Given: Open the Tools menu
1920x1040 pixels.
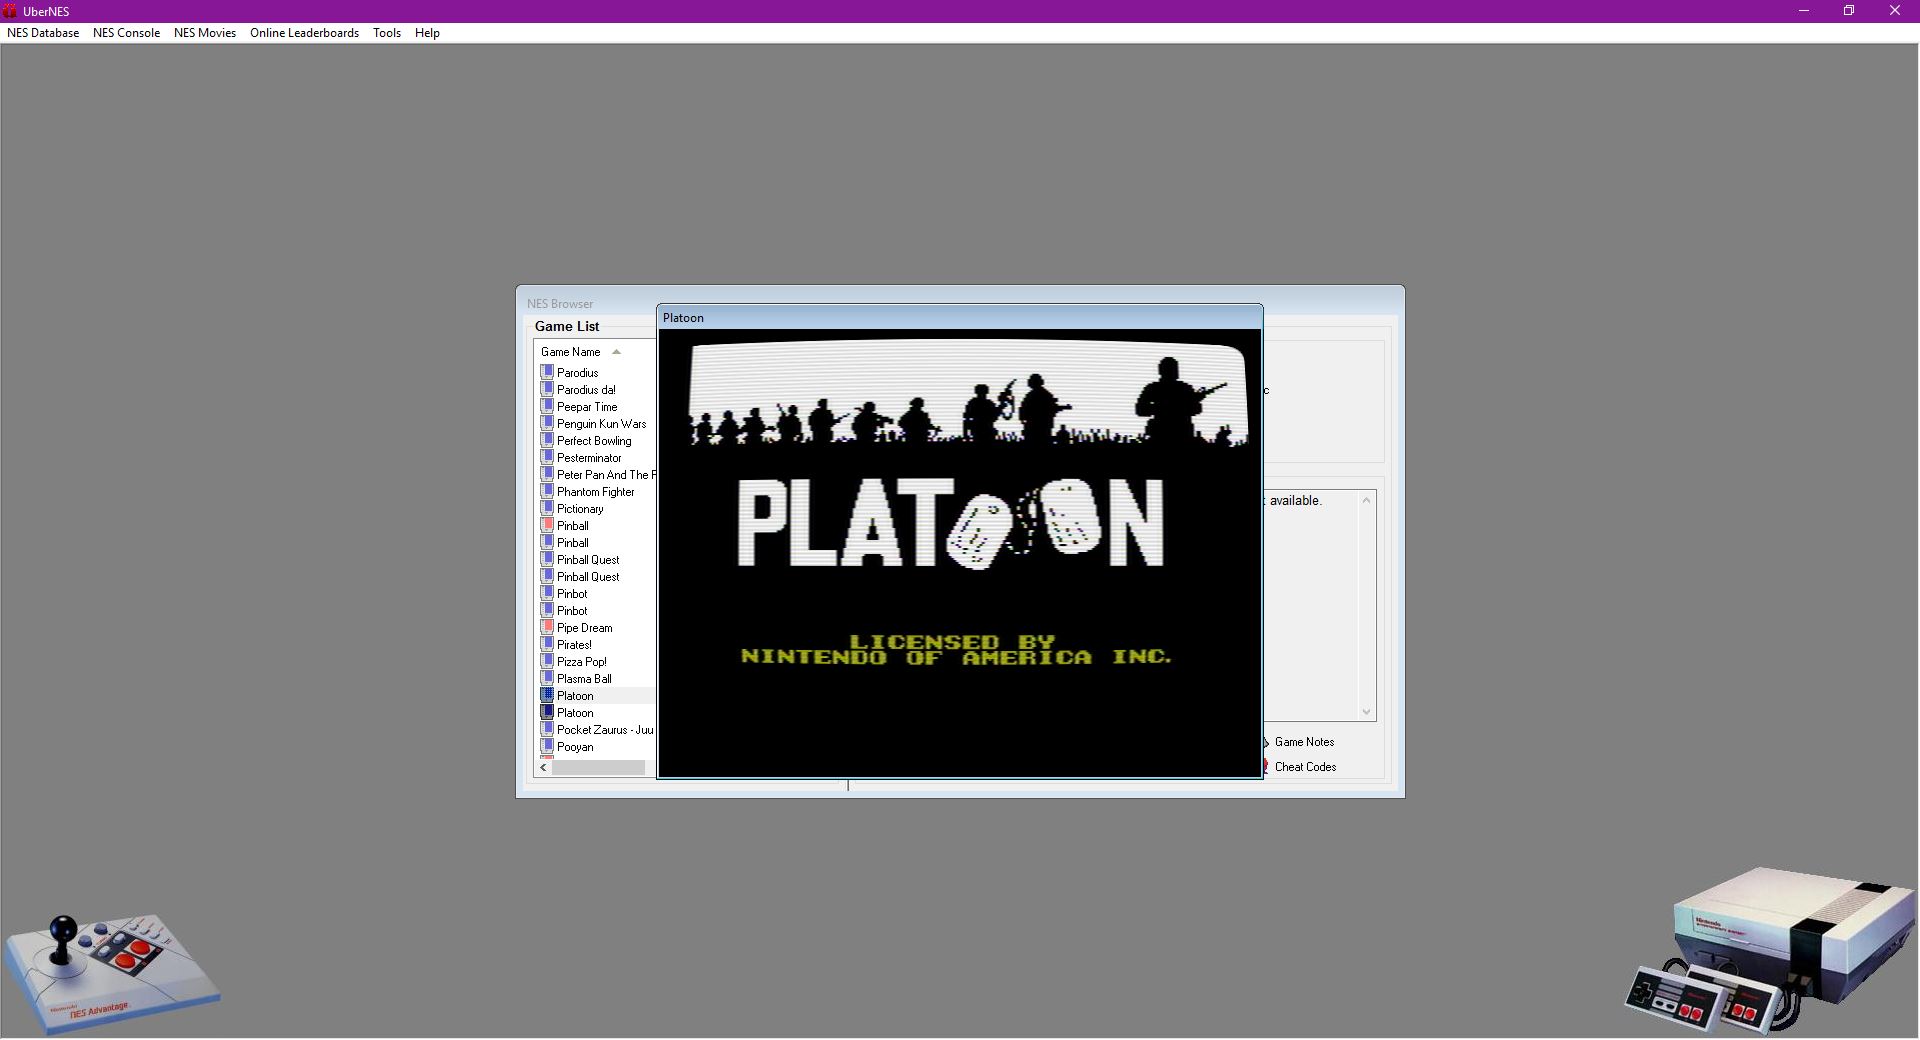Looking at the screenshot, I should (x=387, y=33).
